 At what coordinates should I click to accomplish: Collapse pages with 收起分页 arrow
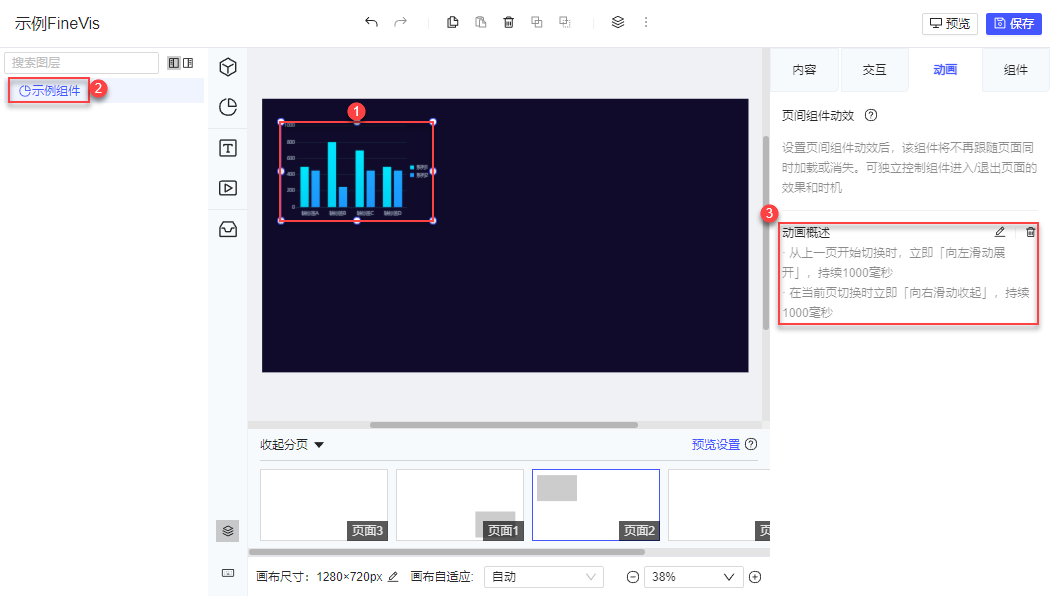319,445
